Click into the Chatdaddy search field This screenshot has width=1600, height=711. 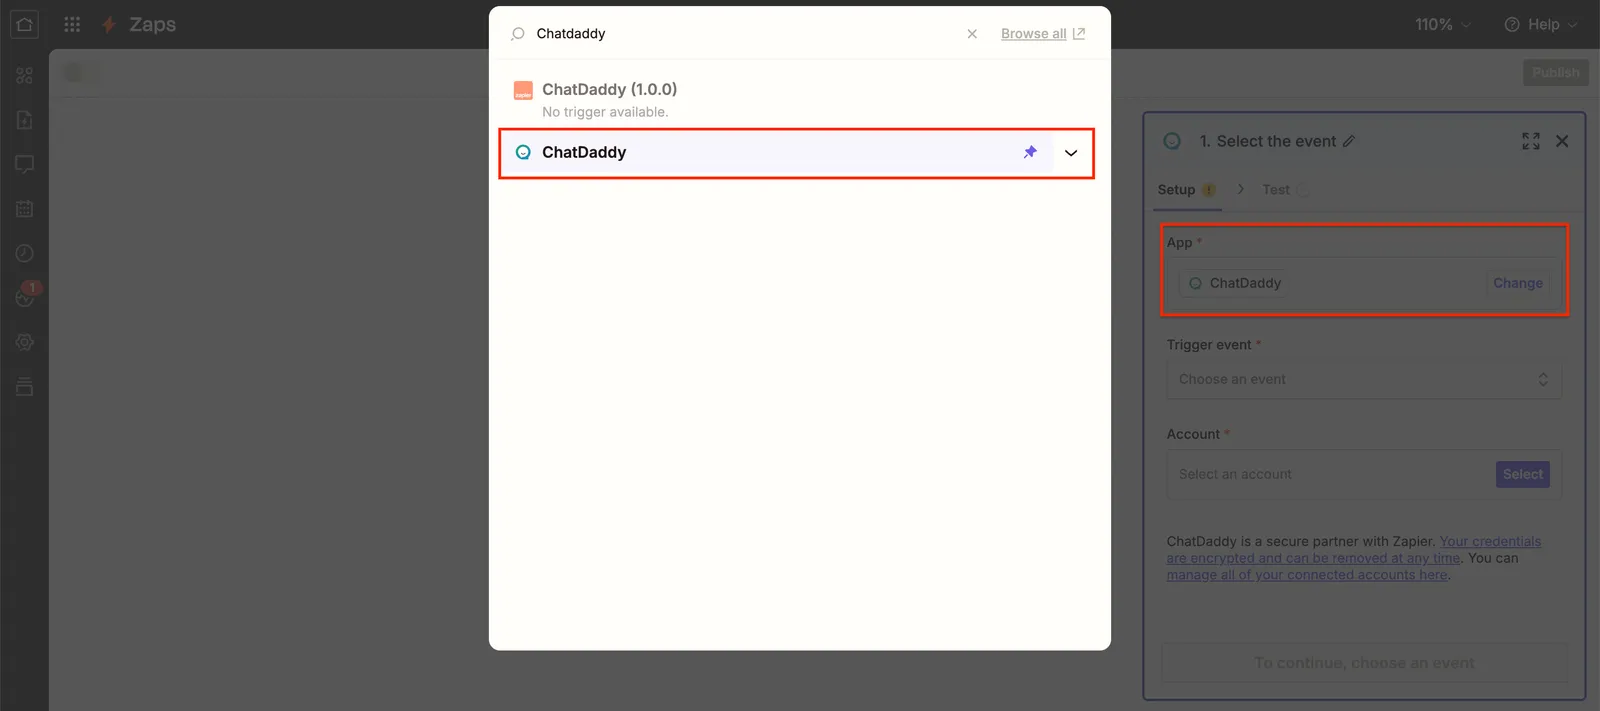point(740,34)
